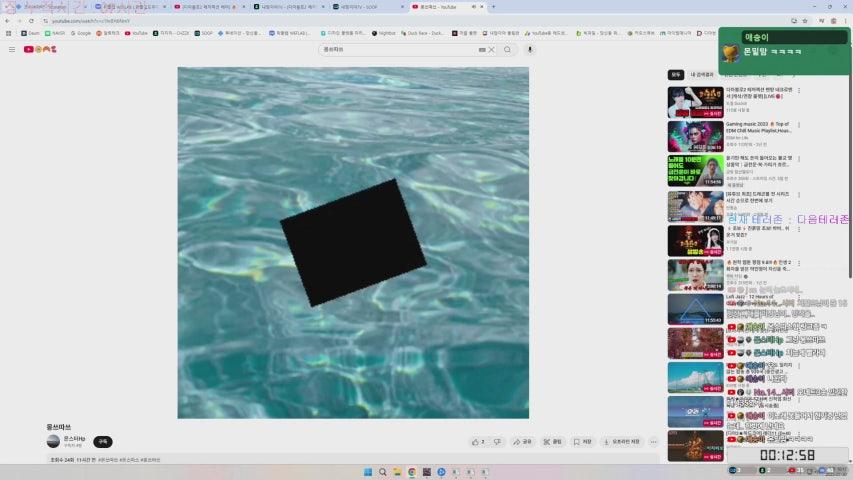
Task: Open Windows taskbar search
Action: (x=382, y=472)
